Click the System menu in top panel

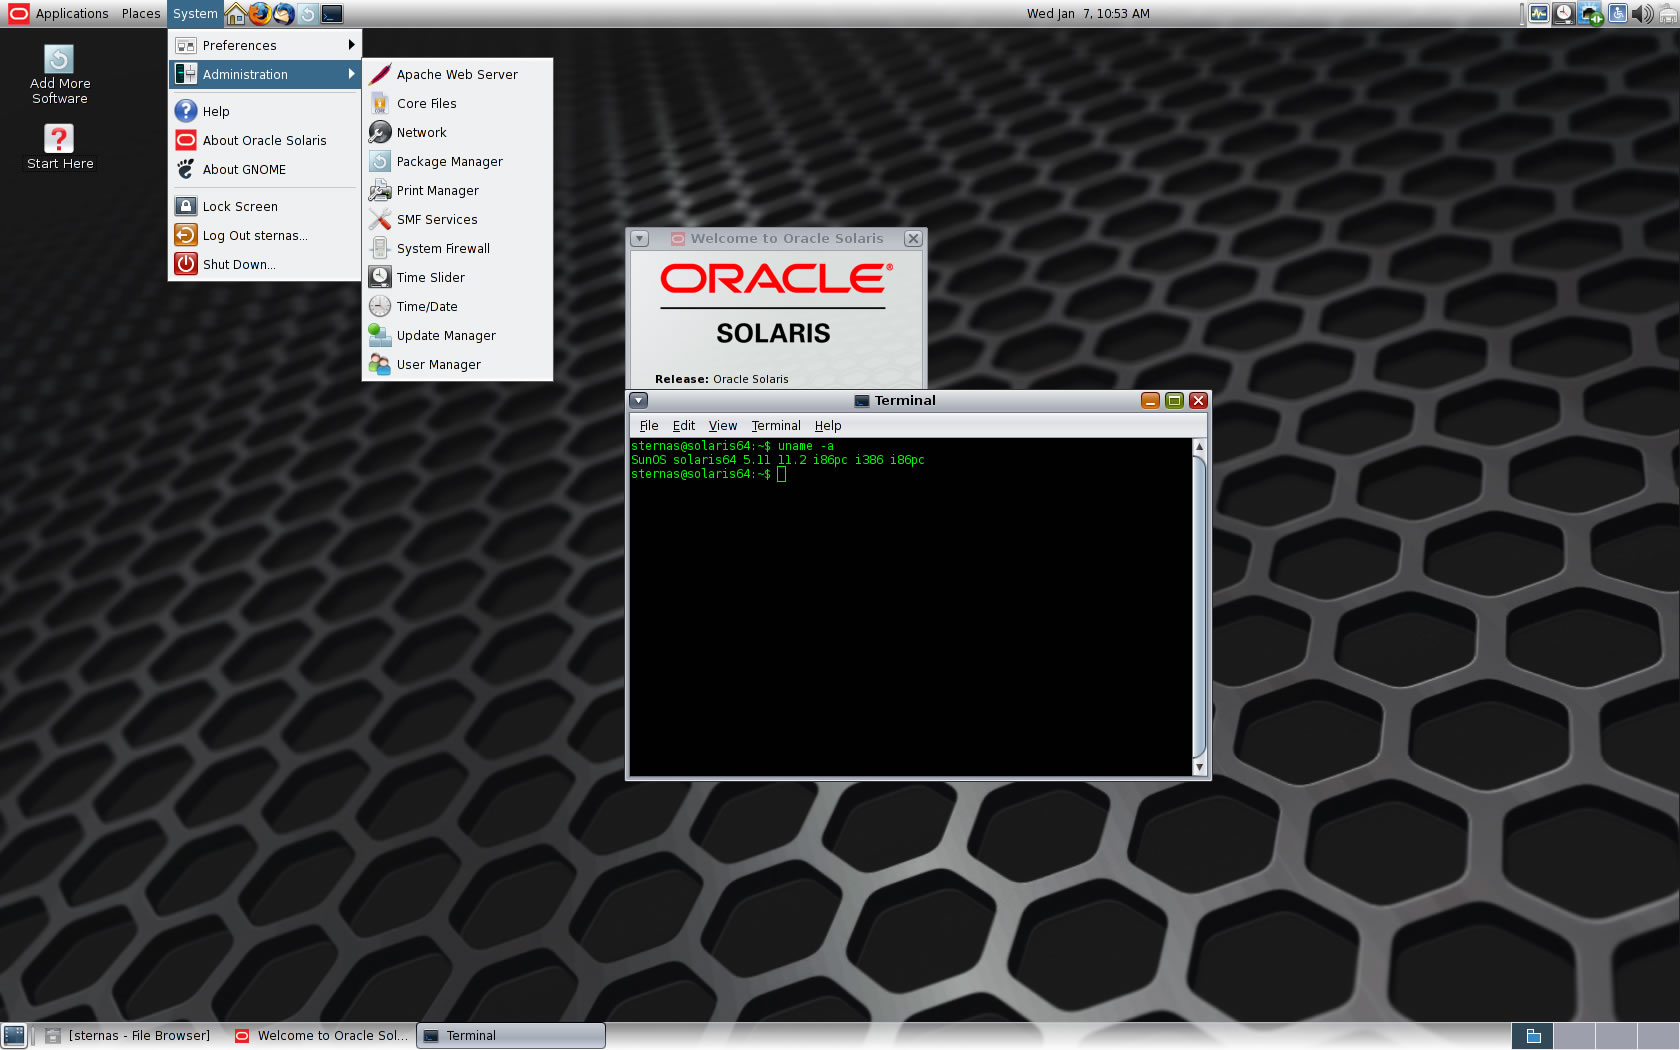click(195, 14)
